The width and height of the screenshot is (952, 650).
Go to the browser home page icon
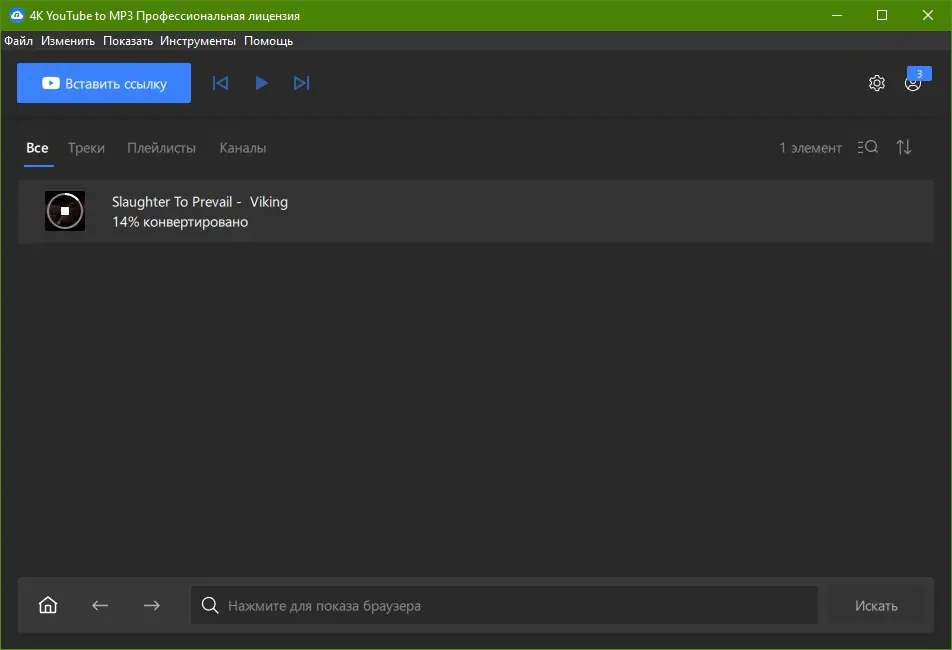pyautogui.click(x=48, y=605)
